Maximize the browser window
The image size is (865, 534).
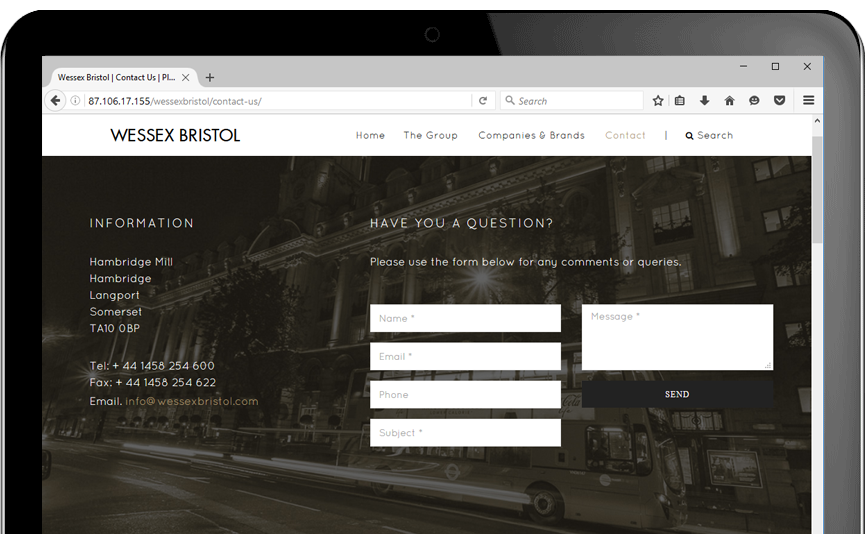[776, 66]
